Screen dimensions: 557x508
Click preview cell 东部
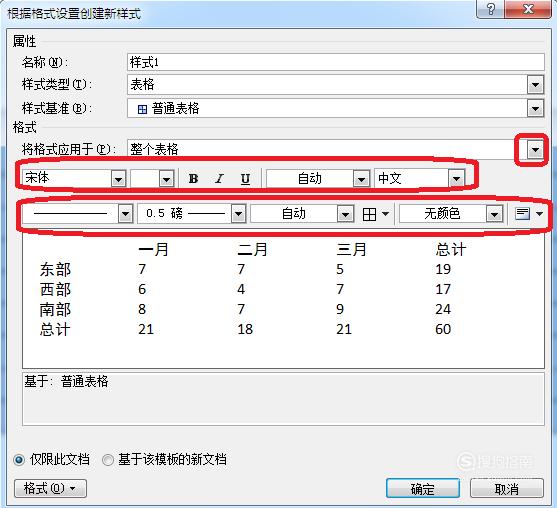(x=55, y=270)
